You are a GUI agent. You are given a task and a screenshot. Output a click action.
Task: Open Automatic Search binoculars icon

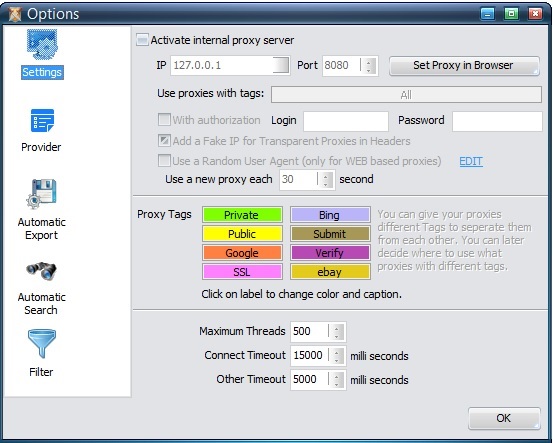pos(42,271)
